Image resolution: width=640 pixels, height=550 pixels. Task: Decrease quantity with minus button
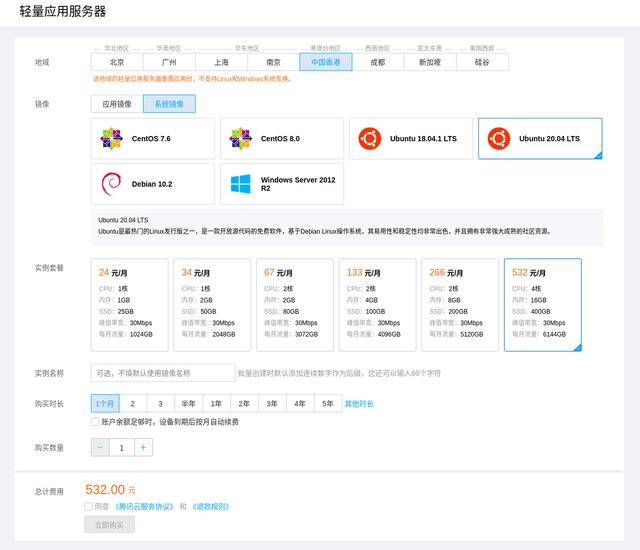[x=100, y=448]
